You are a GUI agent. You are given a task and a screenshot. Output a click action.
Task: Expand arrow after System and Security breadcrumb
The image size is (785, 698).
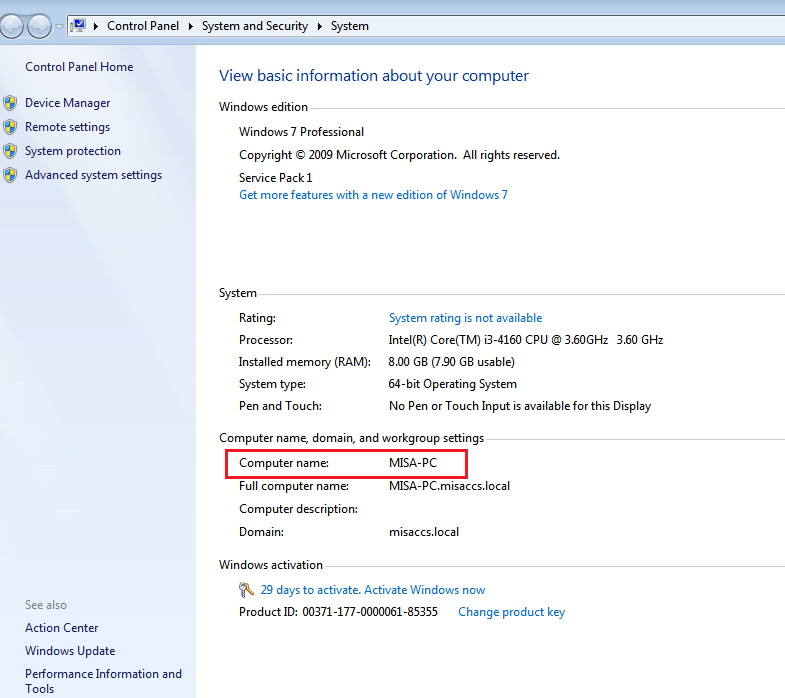tap(320, 26)
